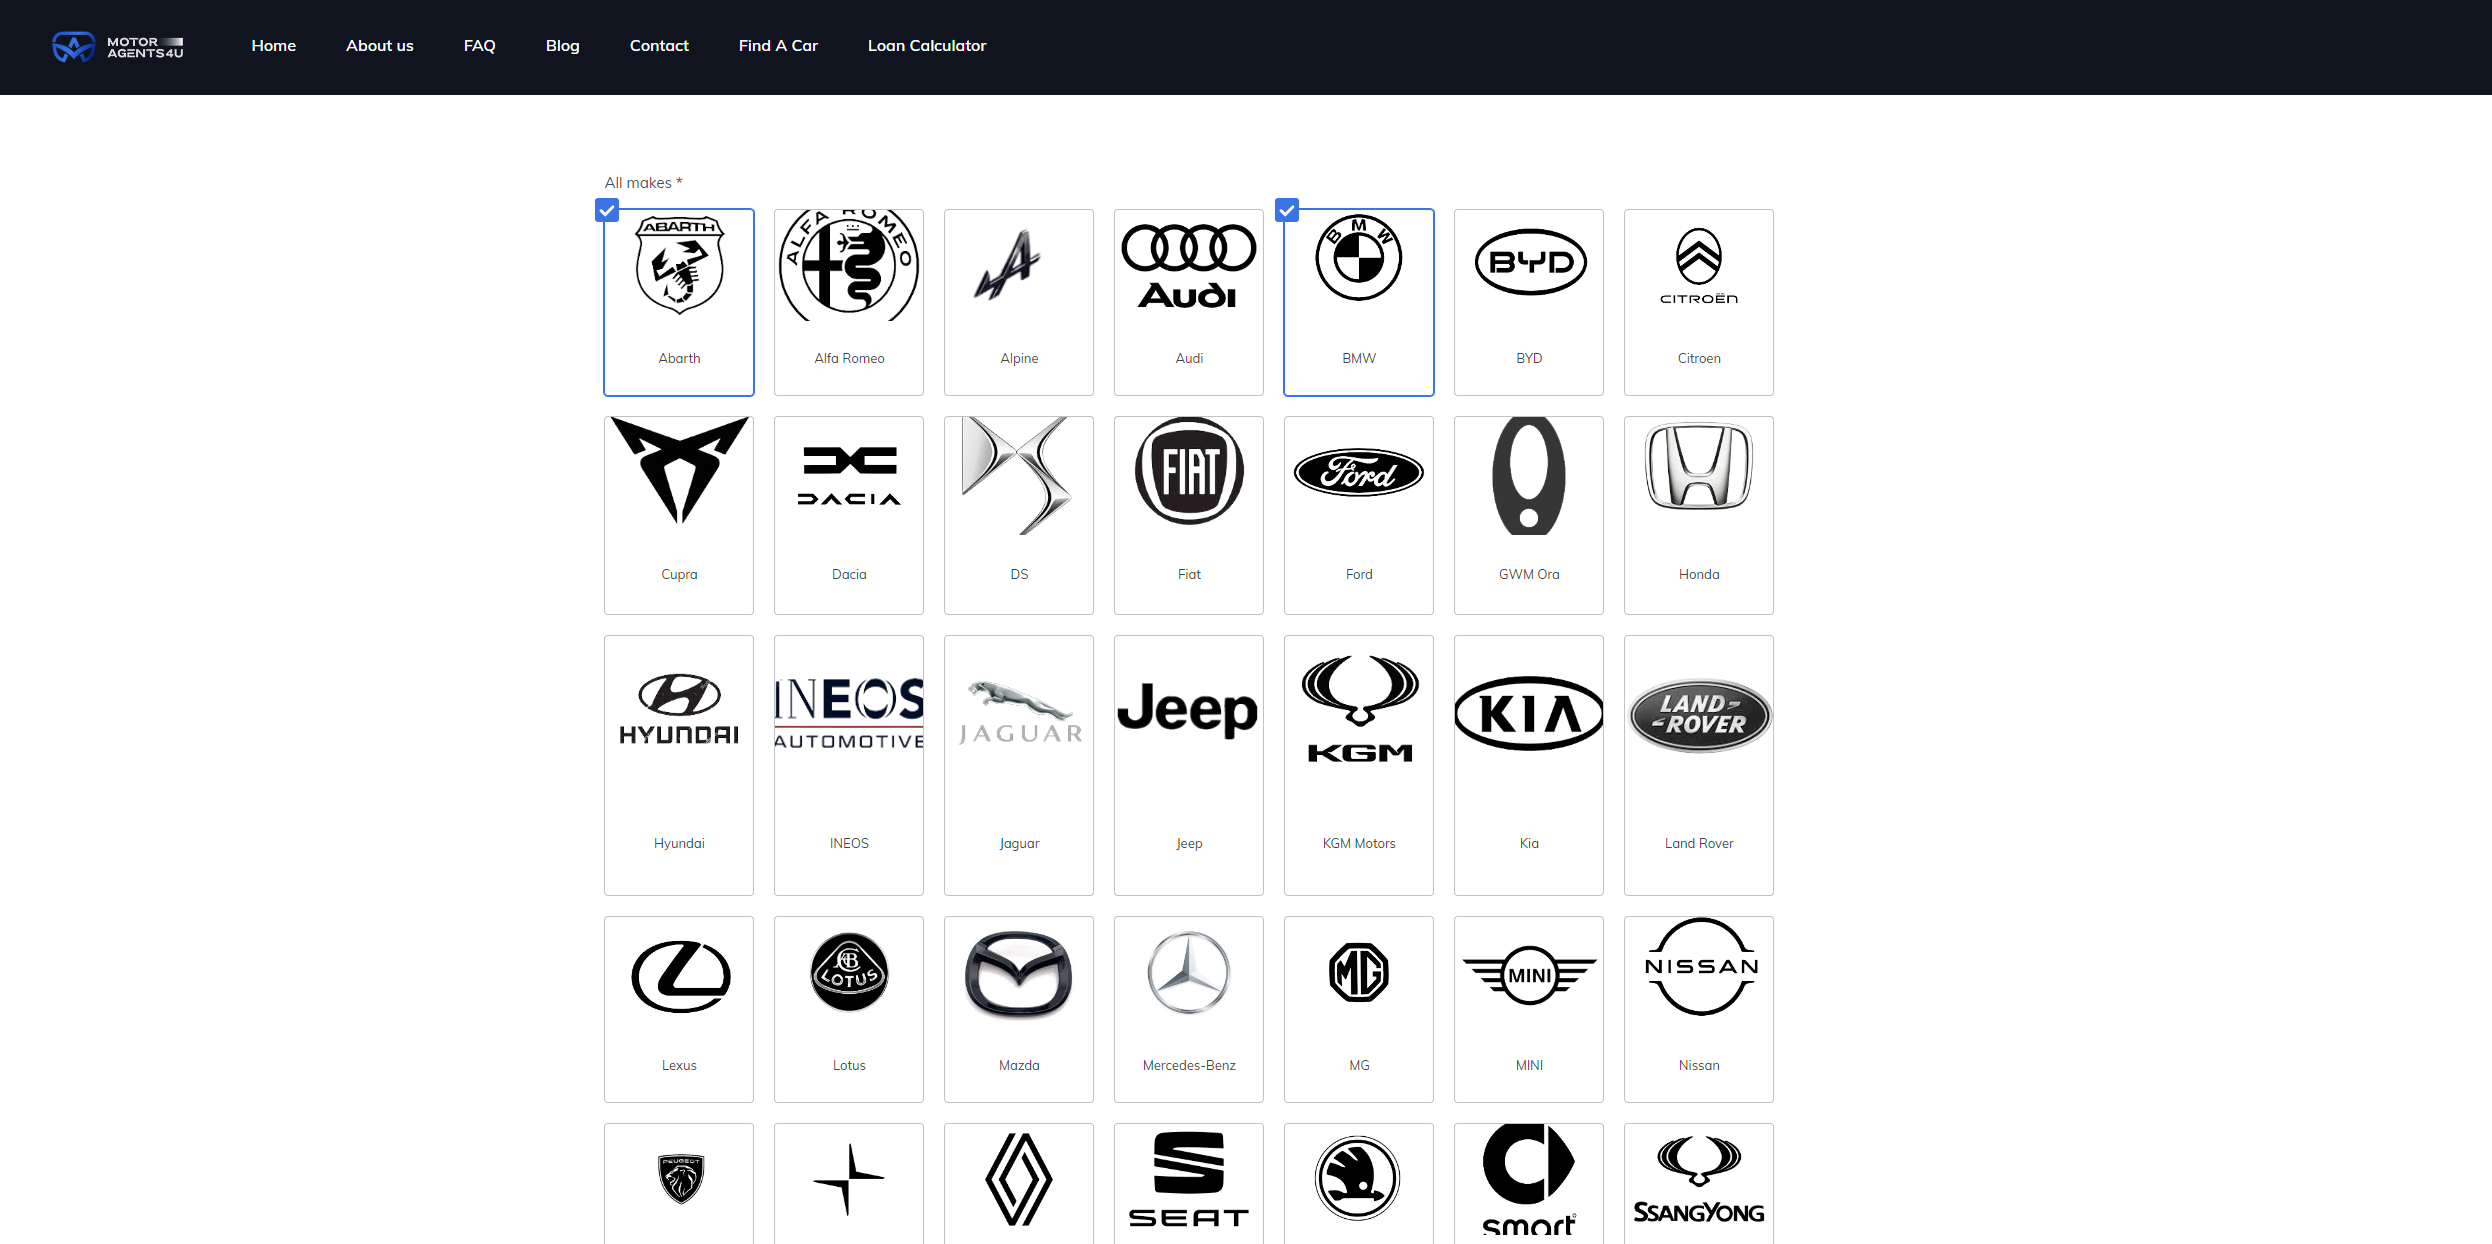Image resolution: width=2492 pixels, height=1244 pixels.
Task: Choose the Kia logo
Action: 1529,714
